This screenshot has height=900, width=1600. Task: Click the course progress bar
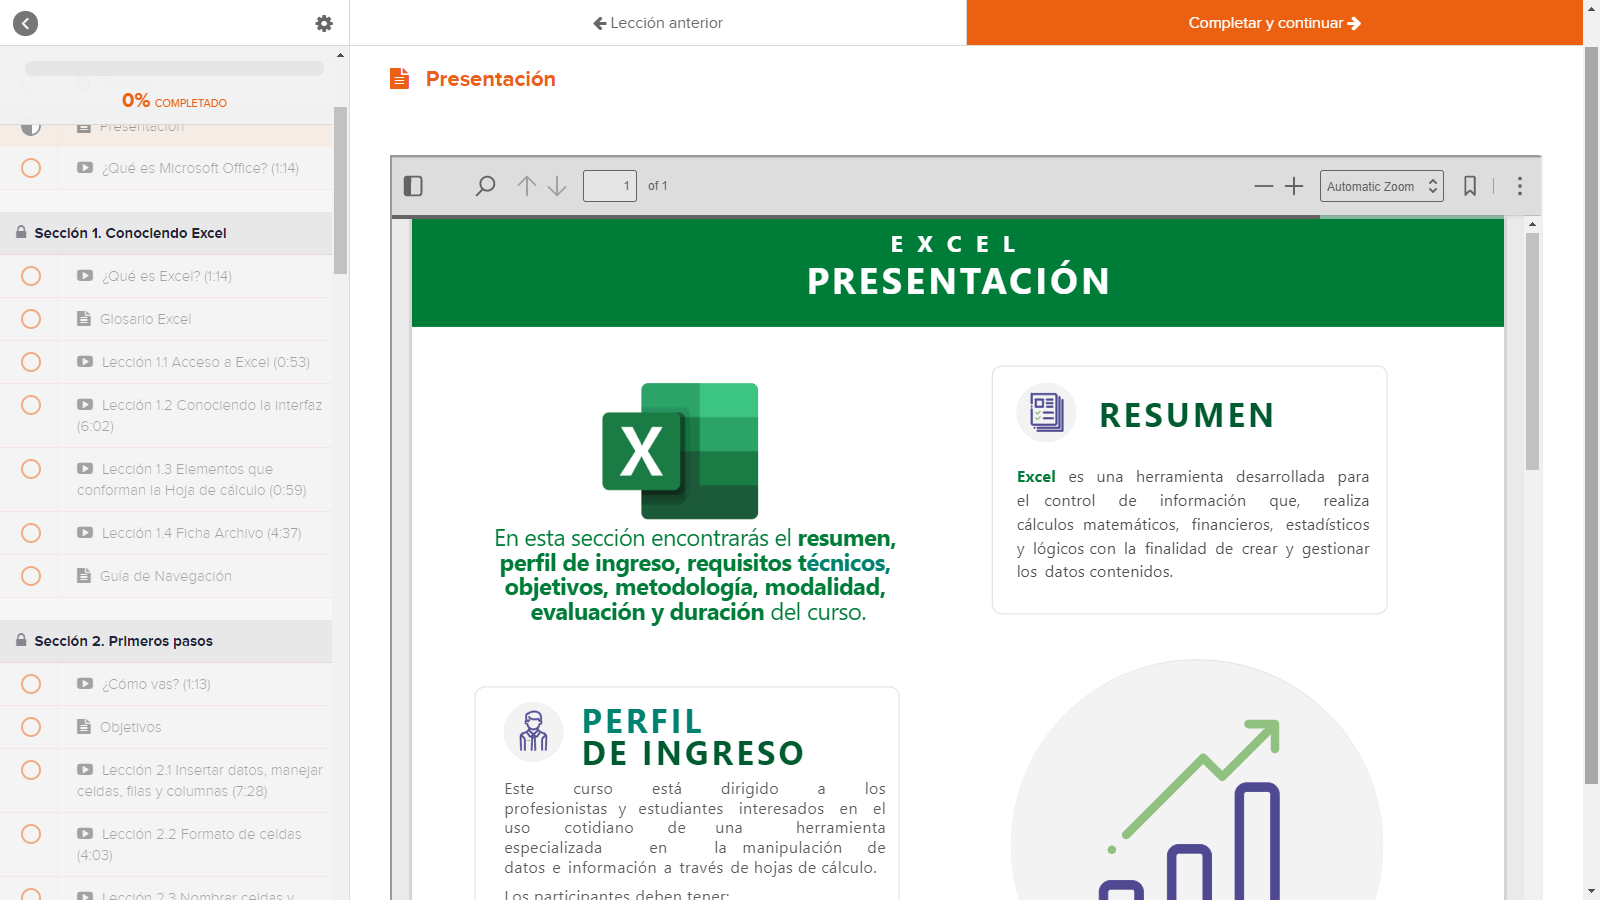click(x=174, y=68)
